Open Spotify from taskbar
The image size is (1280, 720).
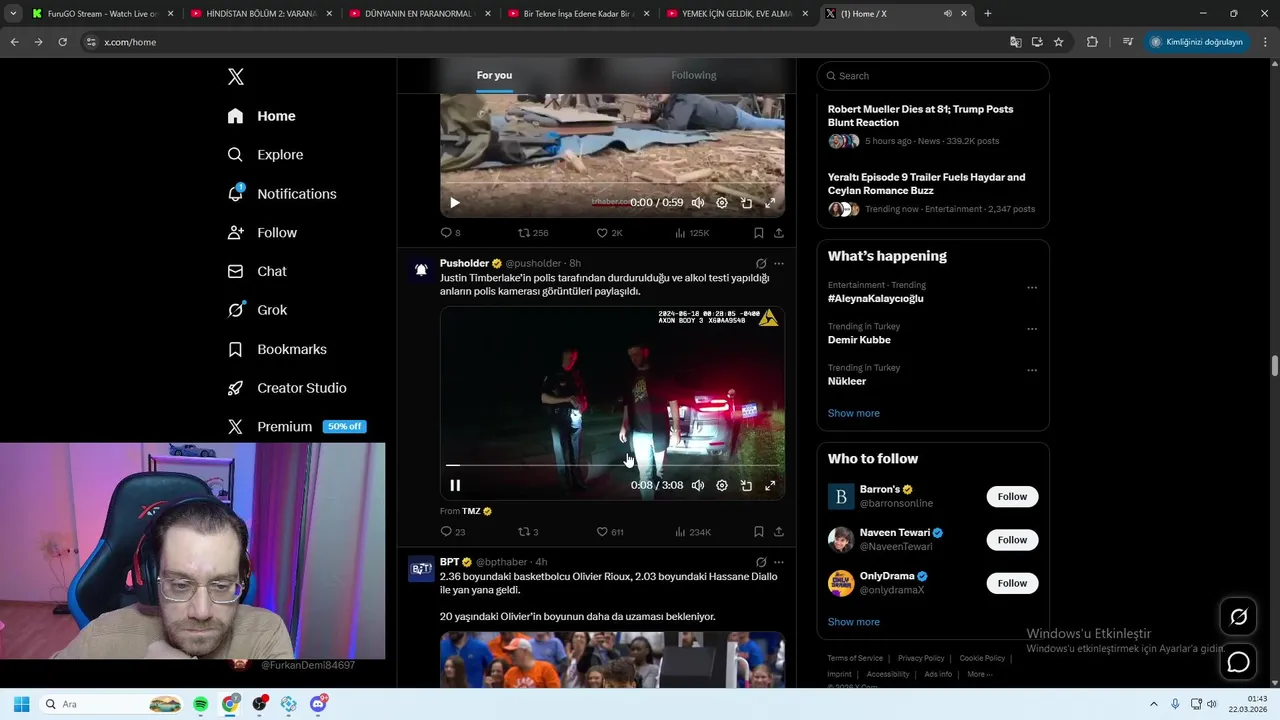(x=200, y=704)
